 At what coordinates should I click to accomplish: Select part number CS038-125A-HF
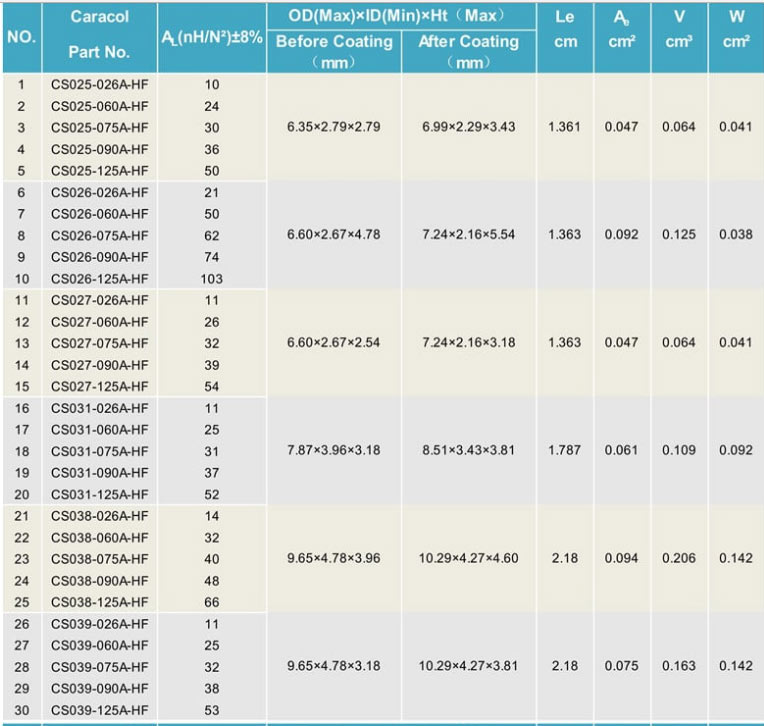[99, 602]
